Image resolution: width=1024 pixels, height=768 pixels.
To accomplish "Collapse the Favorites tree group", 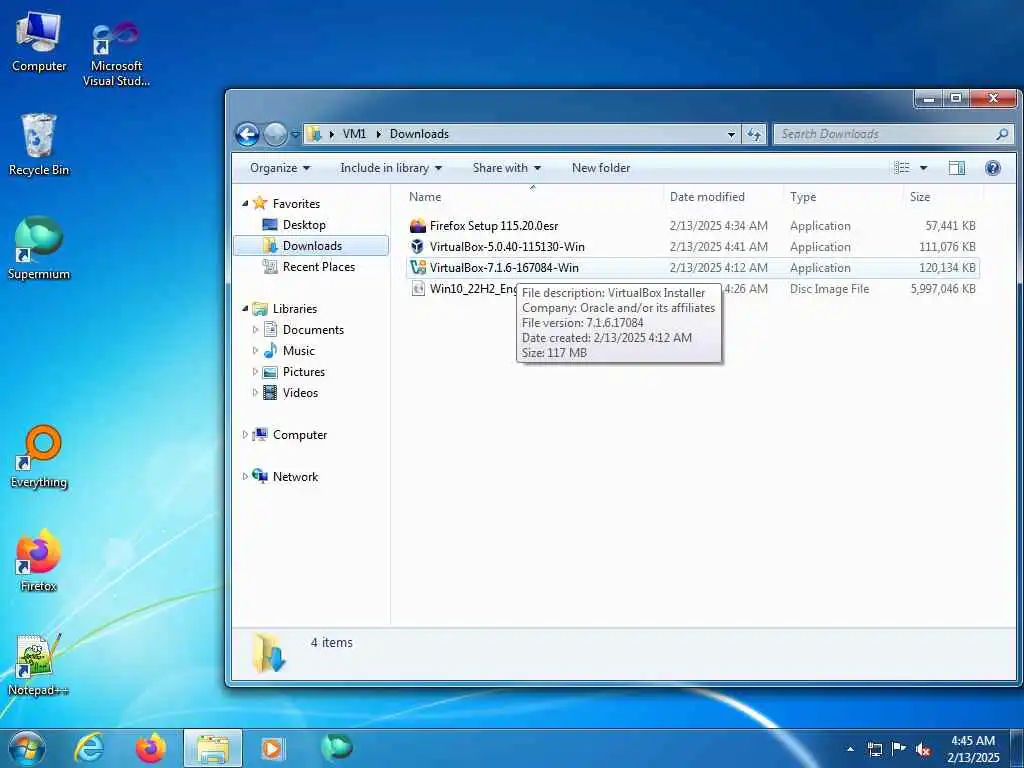I will (x=246, y=204).
